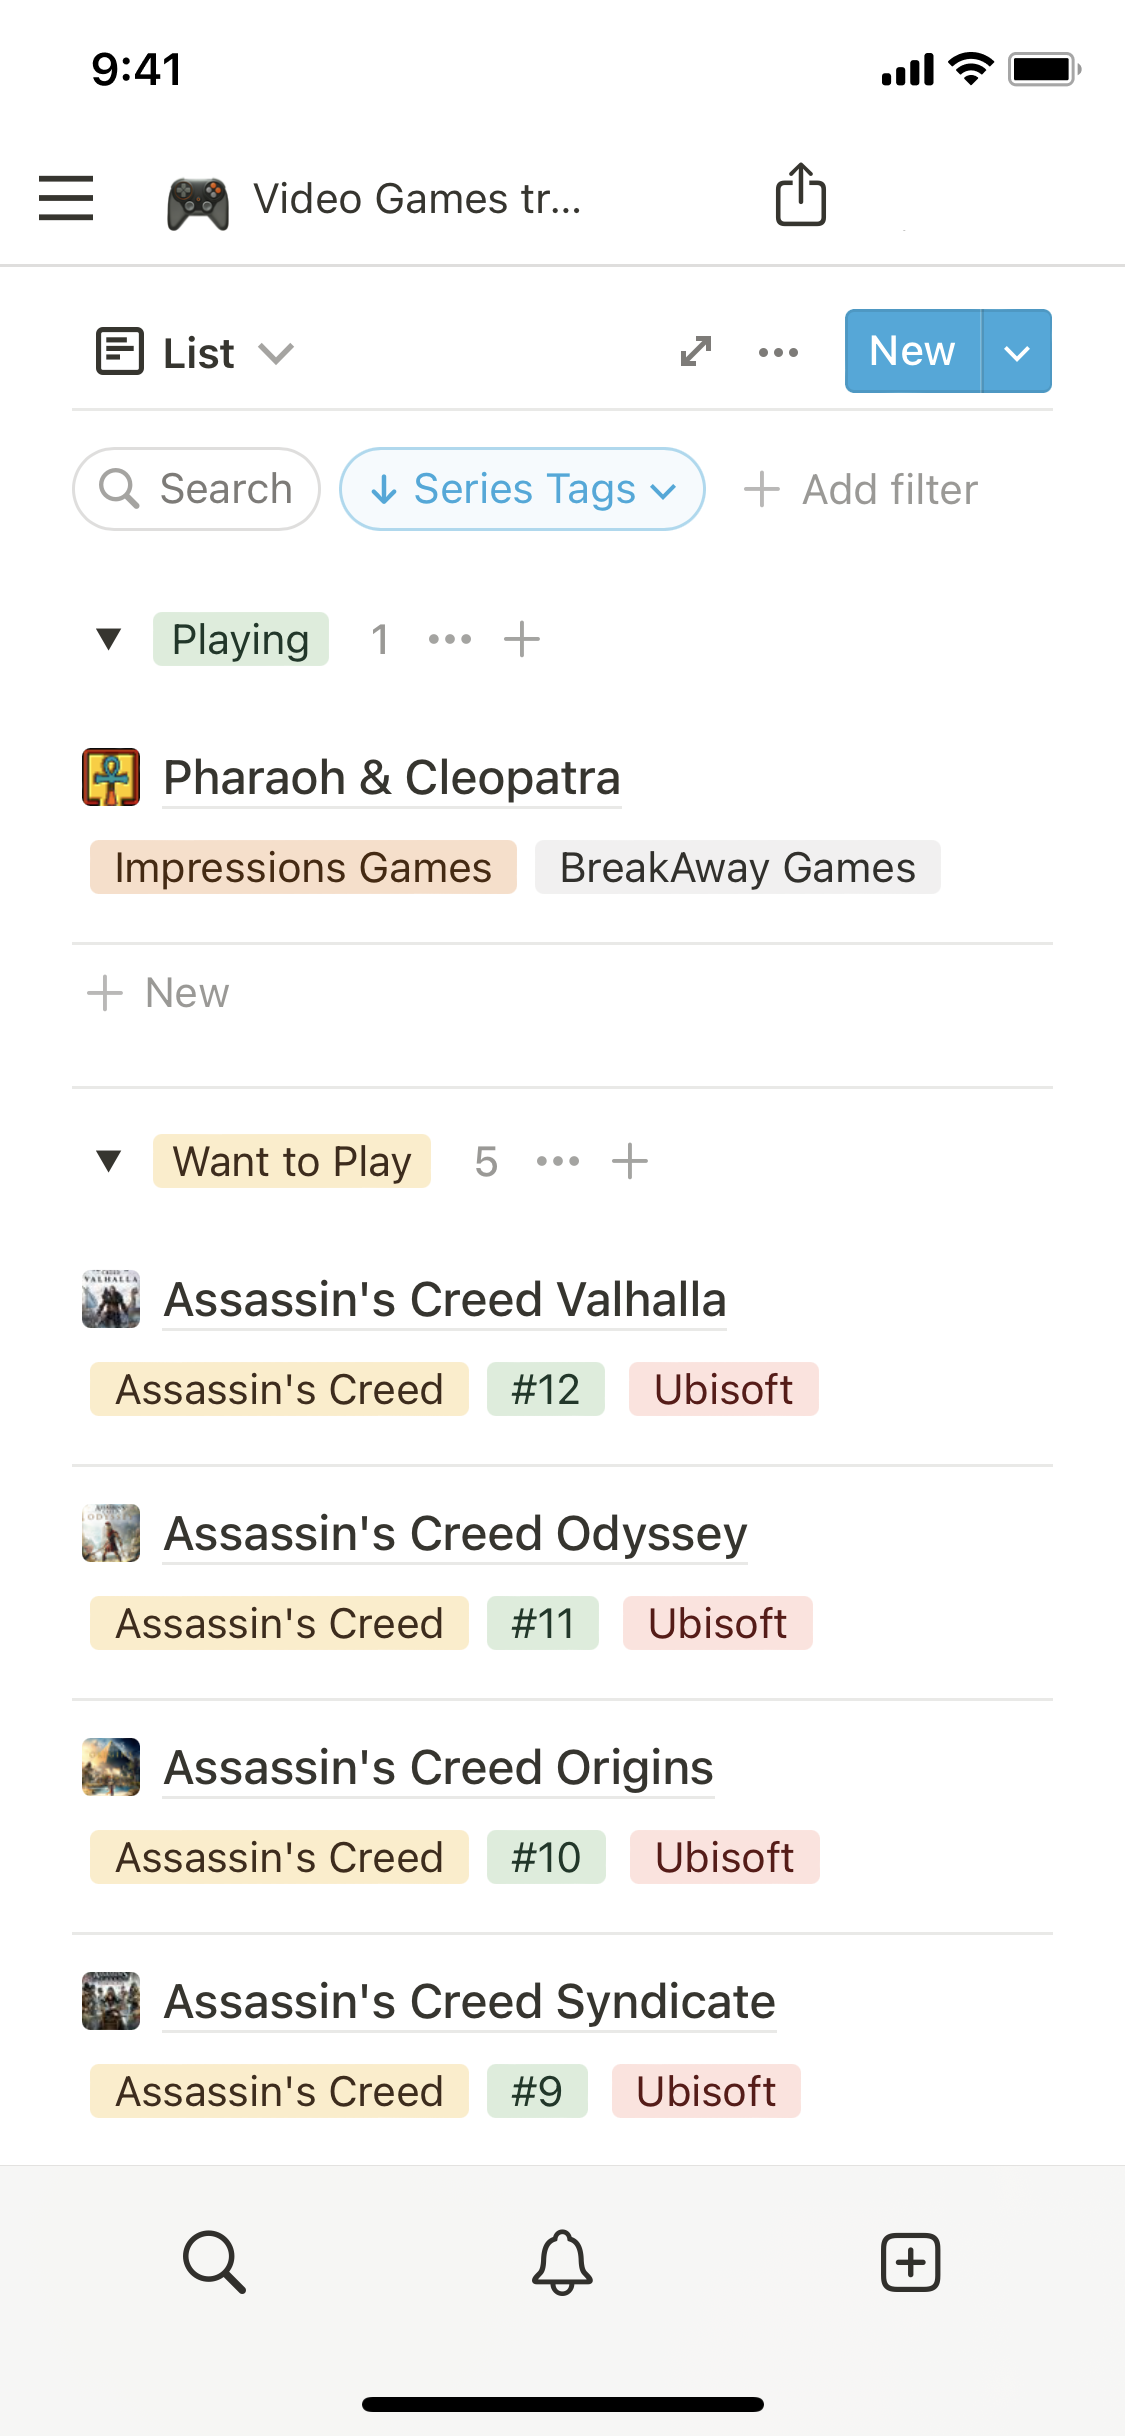
Task: Collapse the Playing group
Action: point(109,639)
